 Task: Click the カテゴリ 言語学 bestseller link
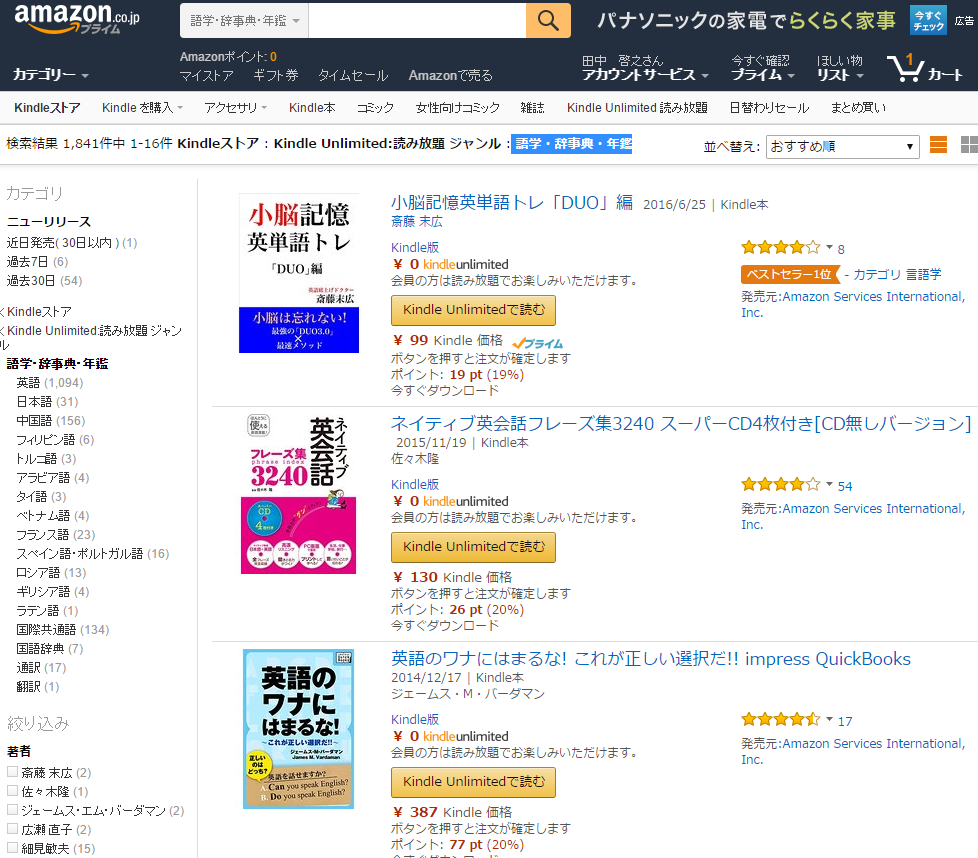coord(897,274)
